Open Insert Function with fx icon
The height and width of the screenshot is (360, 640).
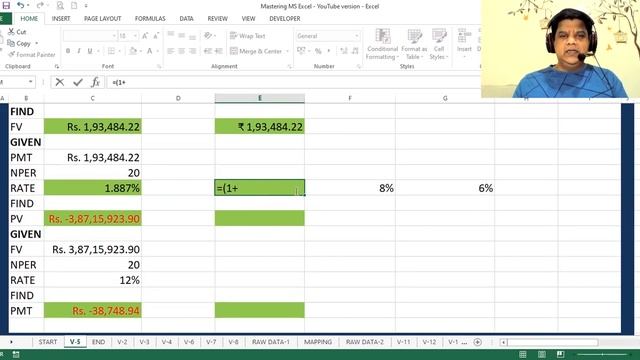pyautogui.click(x=96, y=82)
